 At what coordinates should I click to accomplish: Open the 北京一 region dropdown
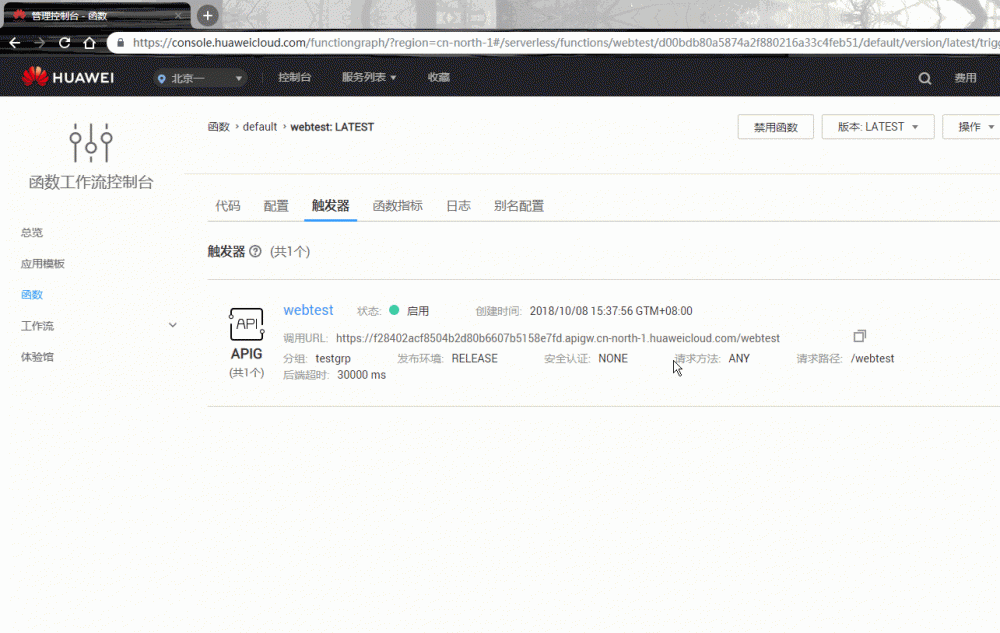click(198, 77)
